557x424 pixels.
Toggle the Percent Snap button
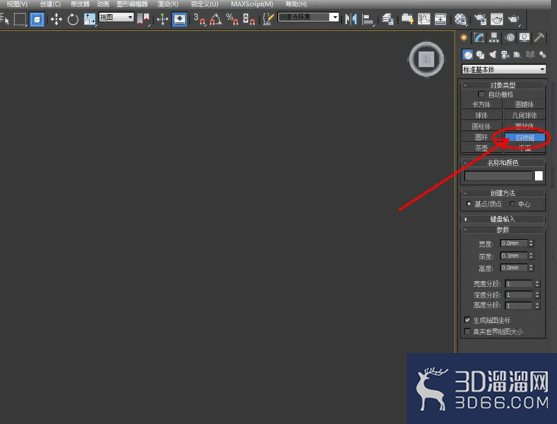(232, 19)
